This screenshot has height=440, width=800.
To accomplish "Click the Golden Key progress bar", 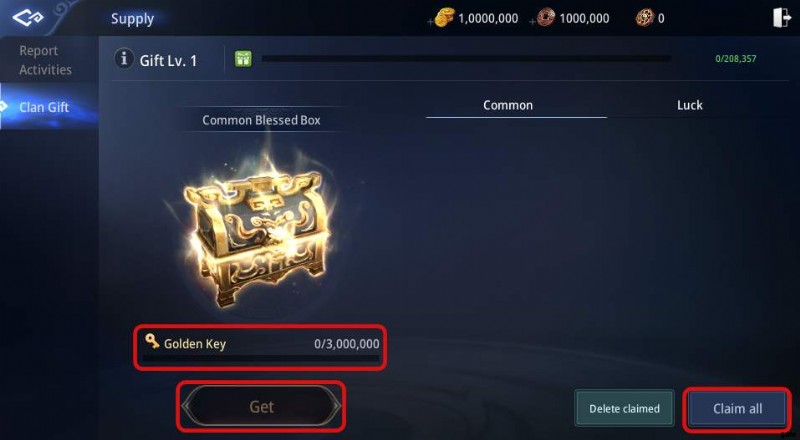I will pos(261,359).
